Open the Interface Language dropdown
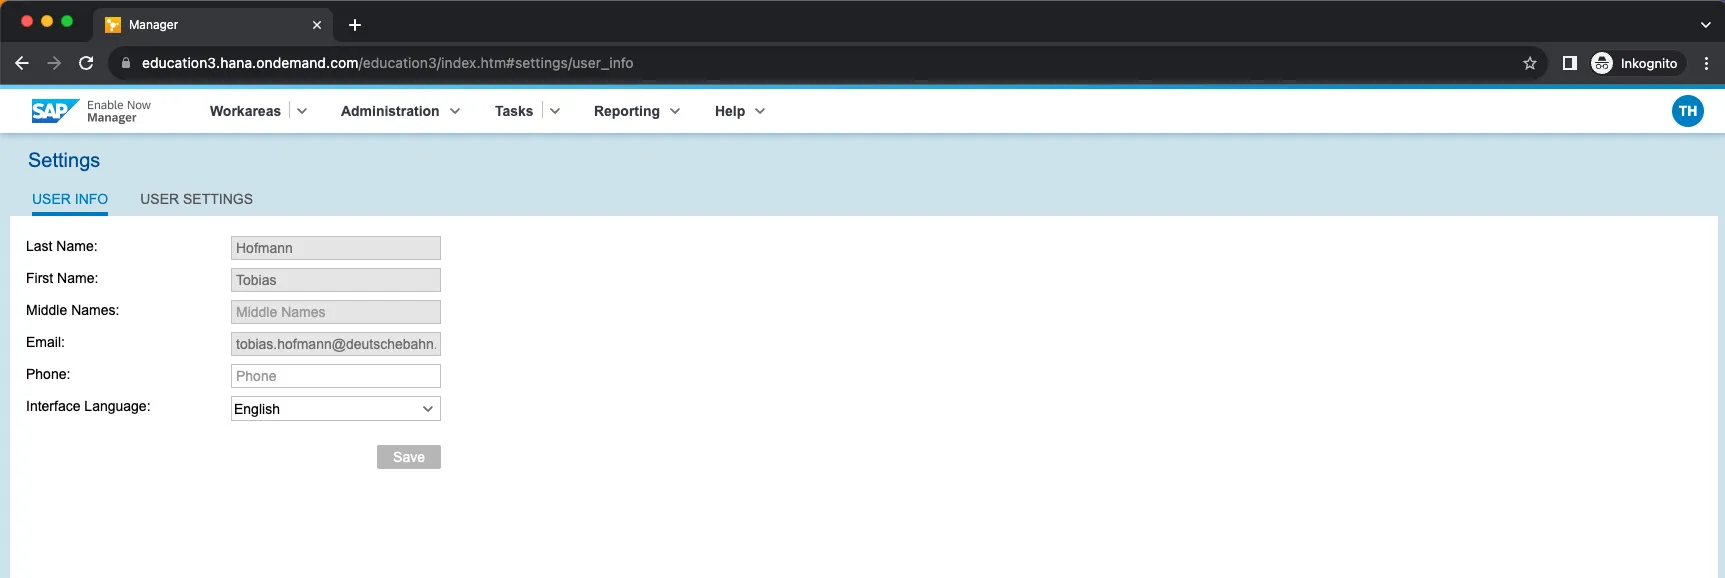The image size is (1725, 578). coord(335,409)
